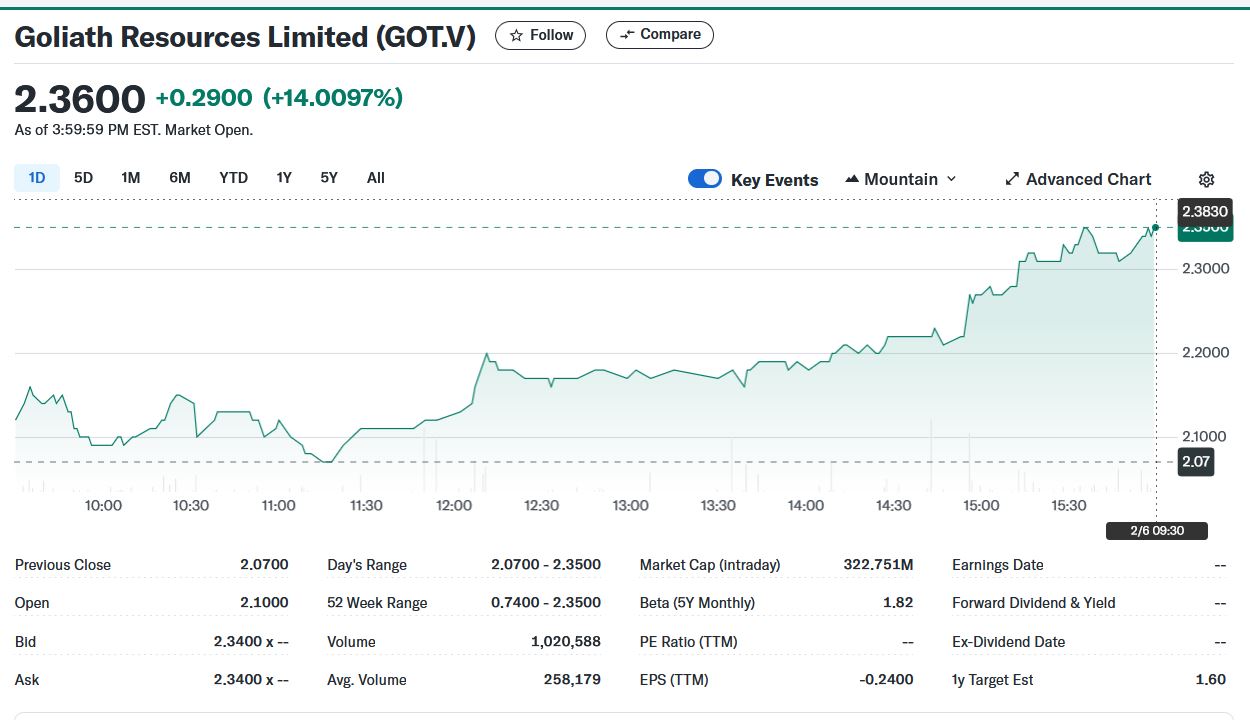
Task: Expand the Mountain chart type dropdown
Action: [x=951, y=179]
